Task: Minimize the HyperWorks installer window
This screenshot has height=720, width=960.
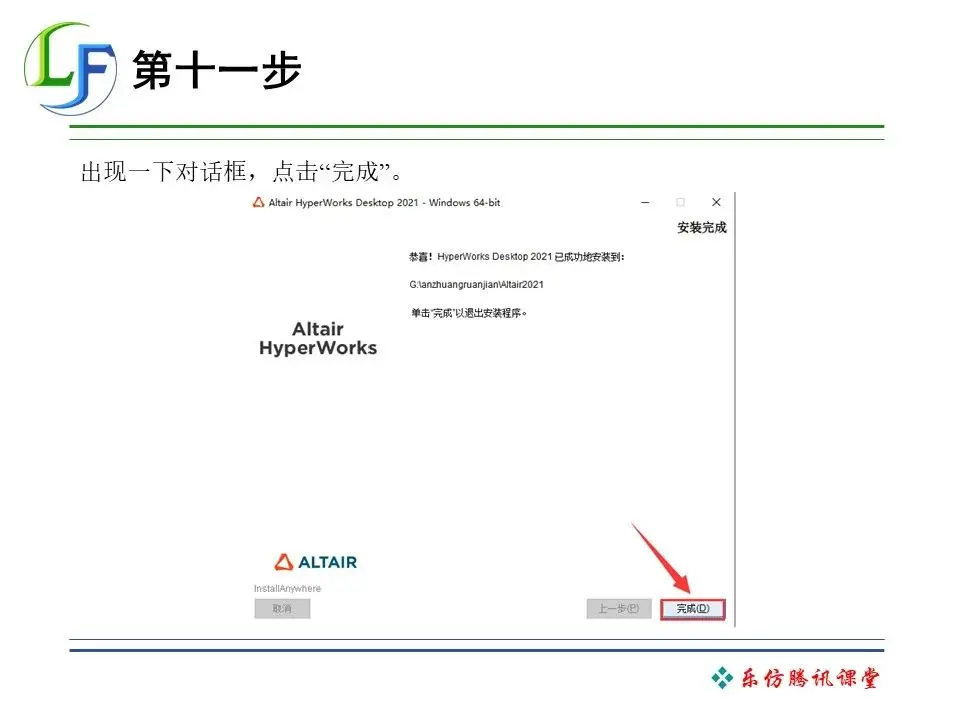Action: point(645,202)
